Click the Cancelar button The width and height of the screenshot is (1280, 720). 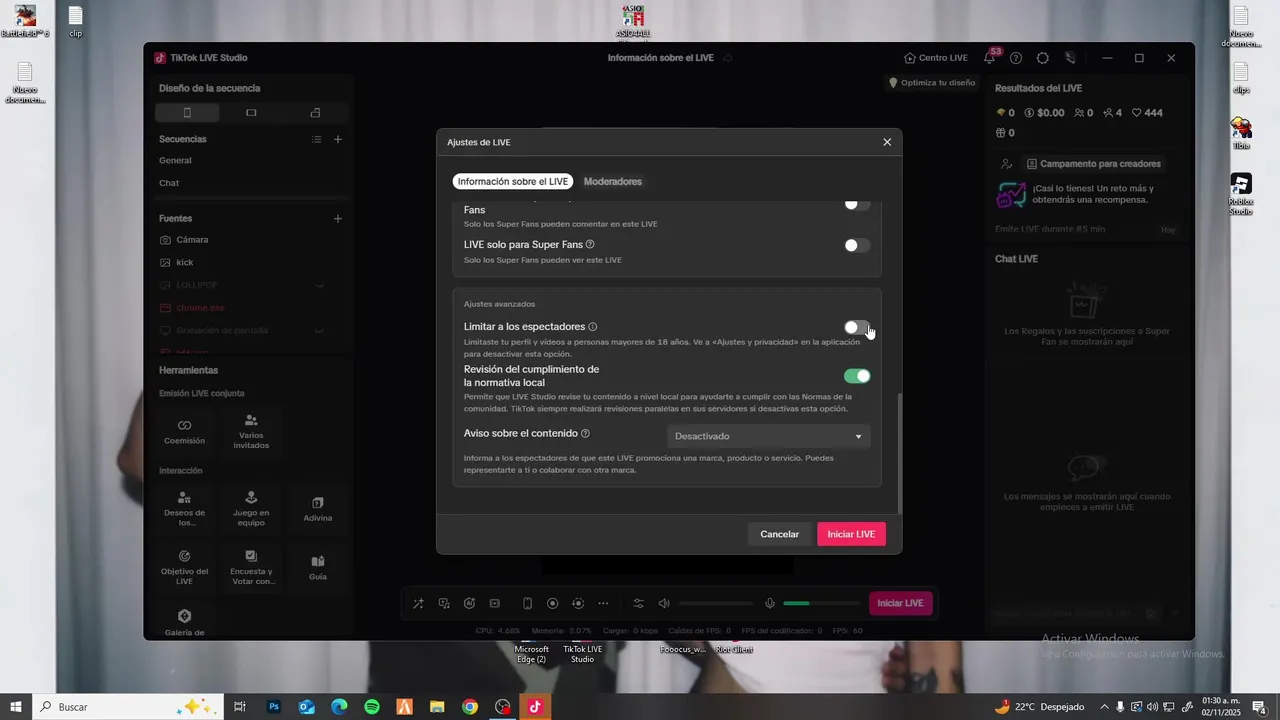(779, 534)
